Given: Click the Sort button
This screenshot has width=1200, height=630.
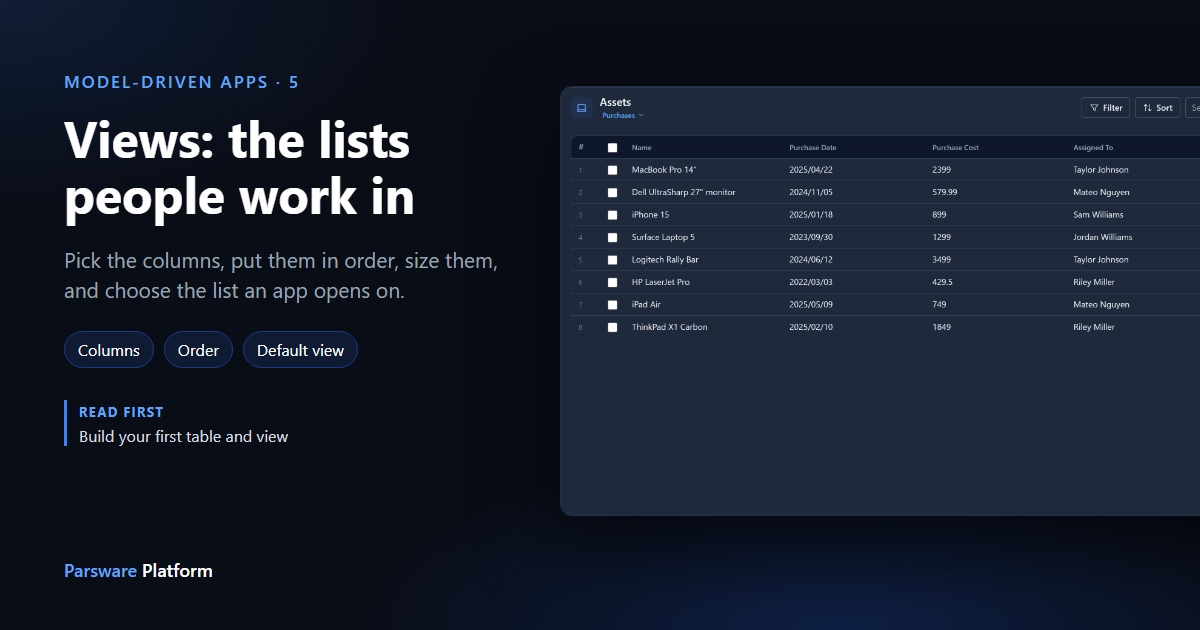Looking at the screenshot, I should pos(1158,108).
